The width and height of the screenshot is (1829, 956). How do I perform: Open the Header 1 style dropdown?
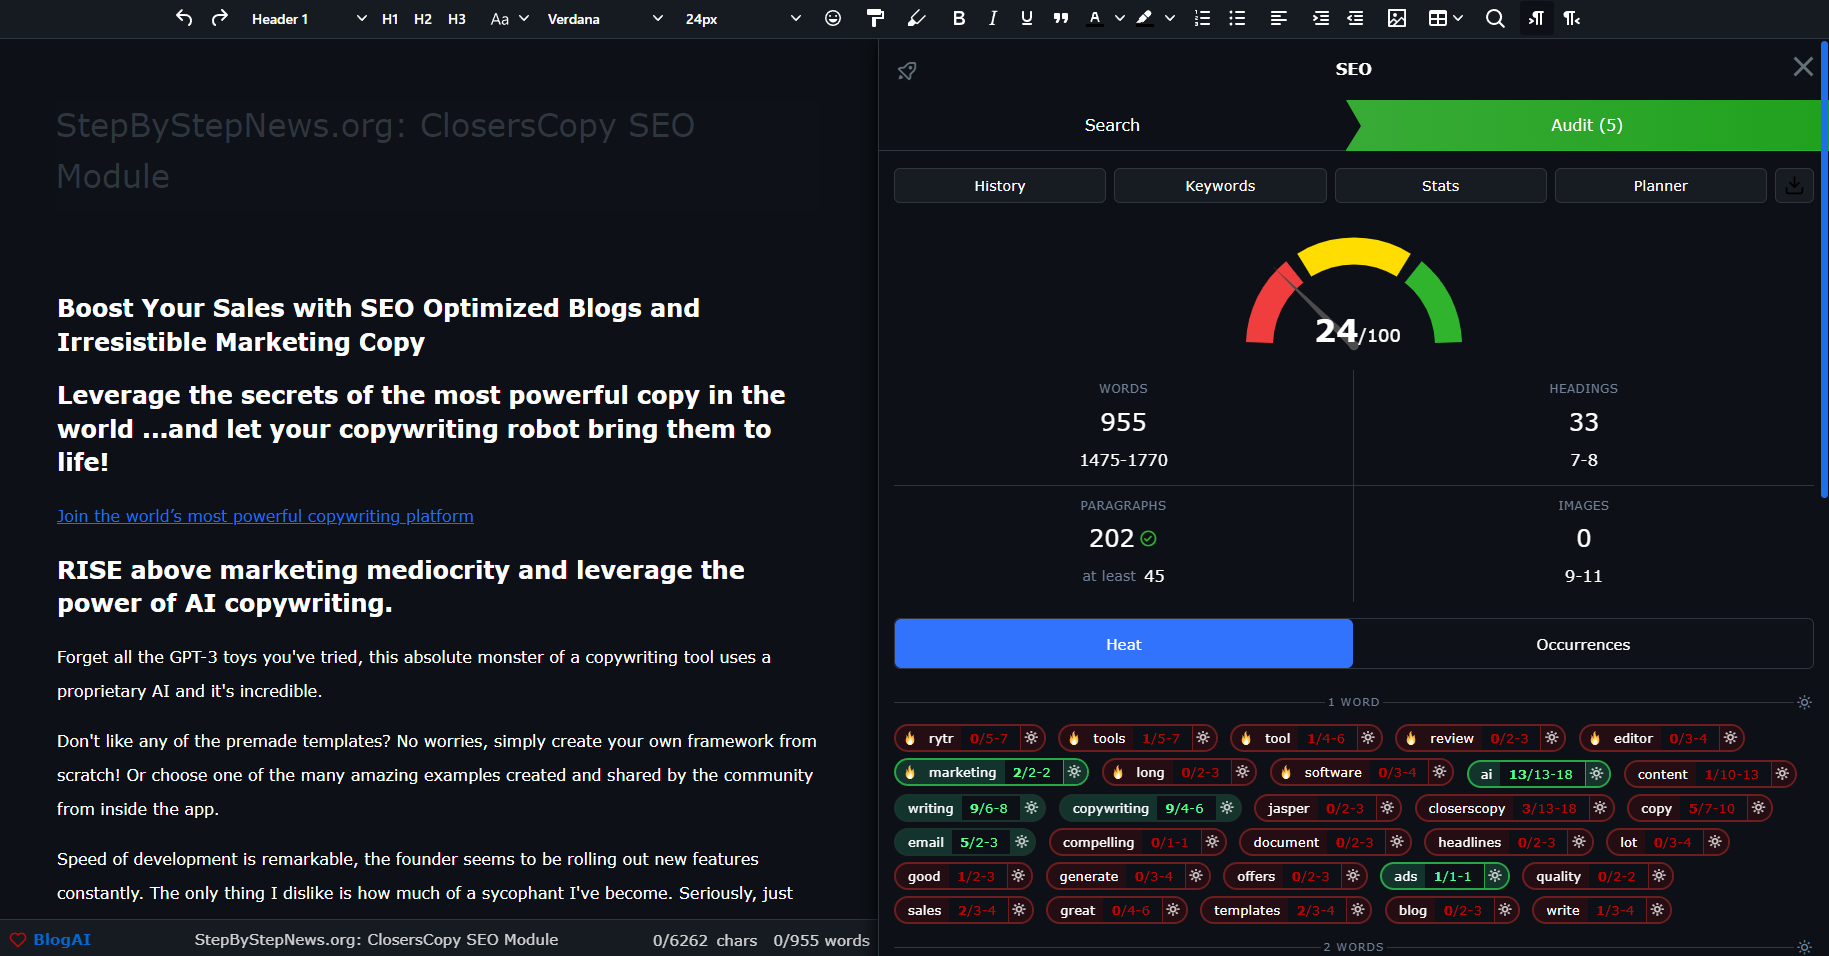(x=309, y=19)
